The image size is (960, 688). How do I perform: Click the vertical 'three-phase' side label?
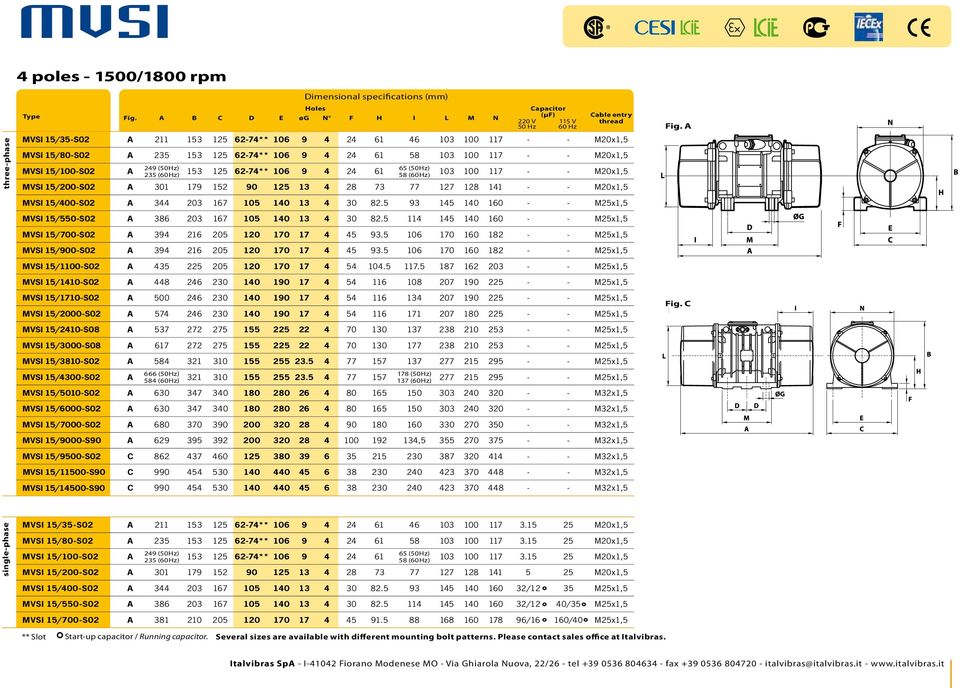(7, 163)
